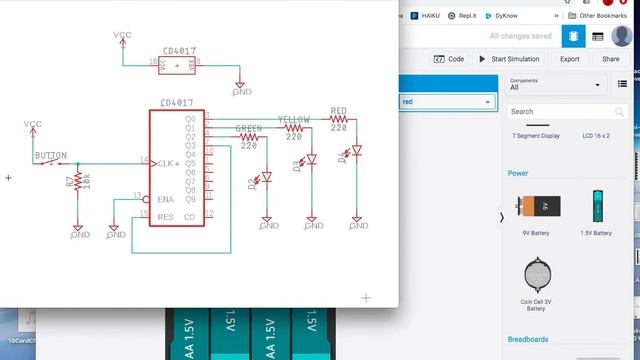This screenshot has width=640, height=360.
Task: Click the Breadboards section heading
Action: click(x=528, y=339)
